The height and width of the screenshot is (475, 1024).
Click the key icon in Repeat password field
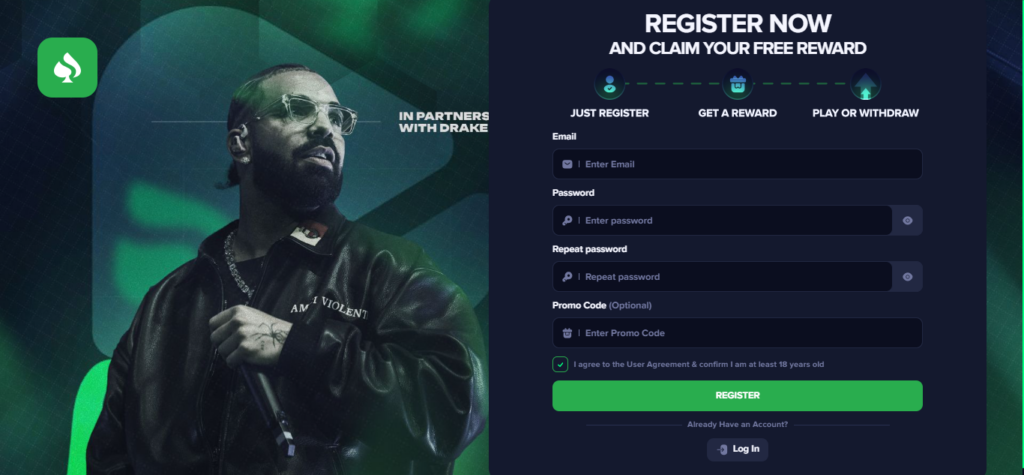pyautogui.click(x=567, y=276)
